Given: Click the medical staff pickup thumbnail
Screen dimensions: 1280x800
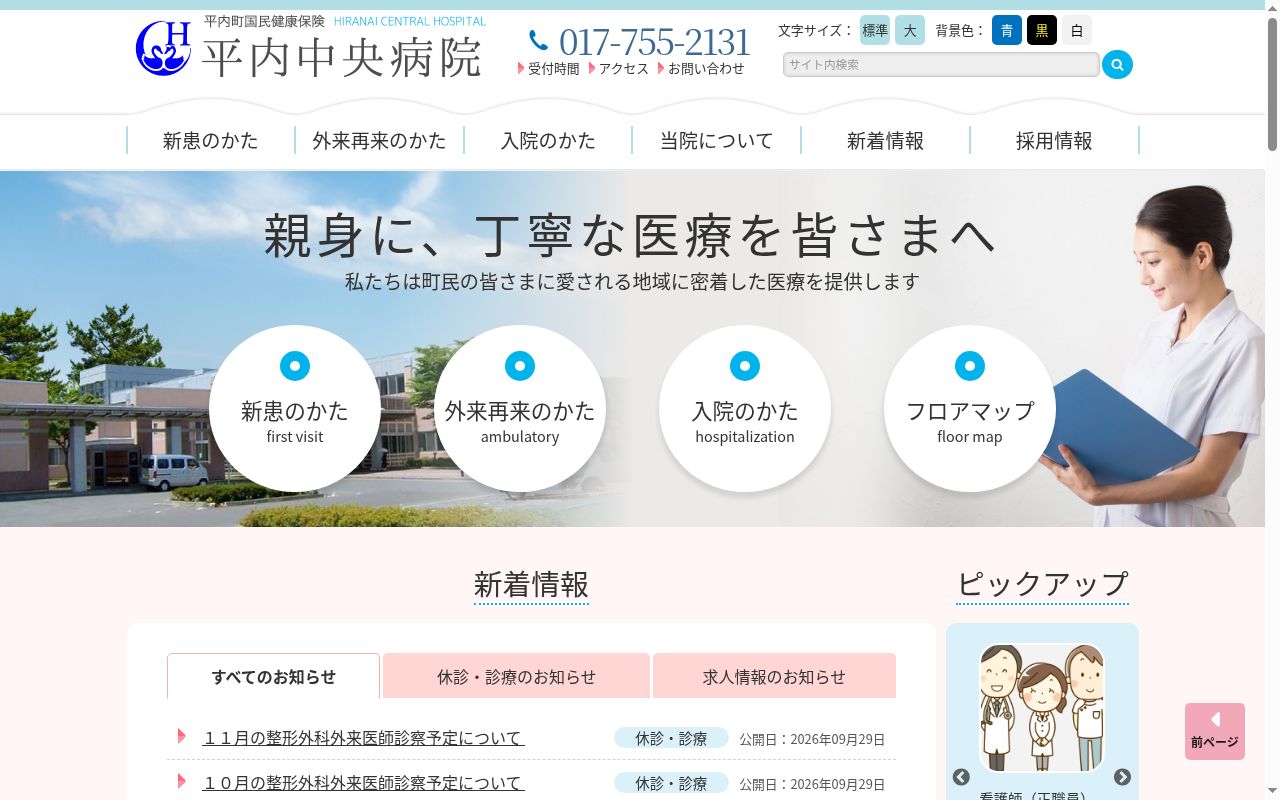Looking at the screenshot, I should [x=1042, y=708].
